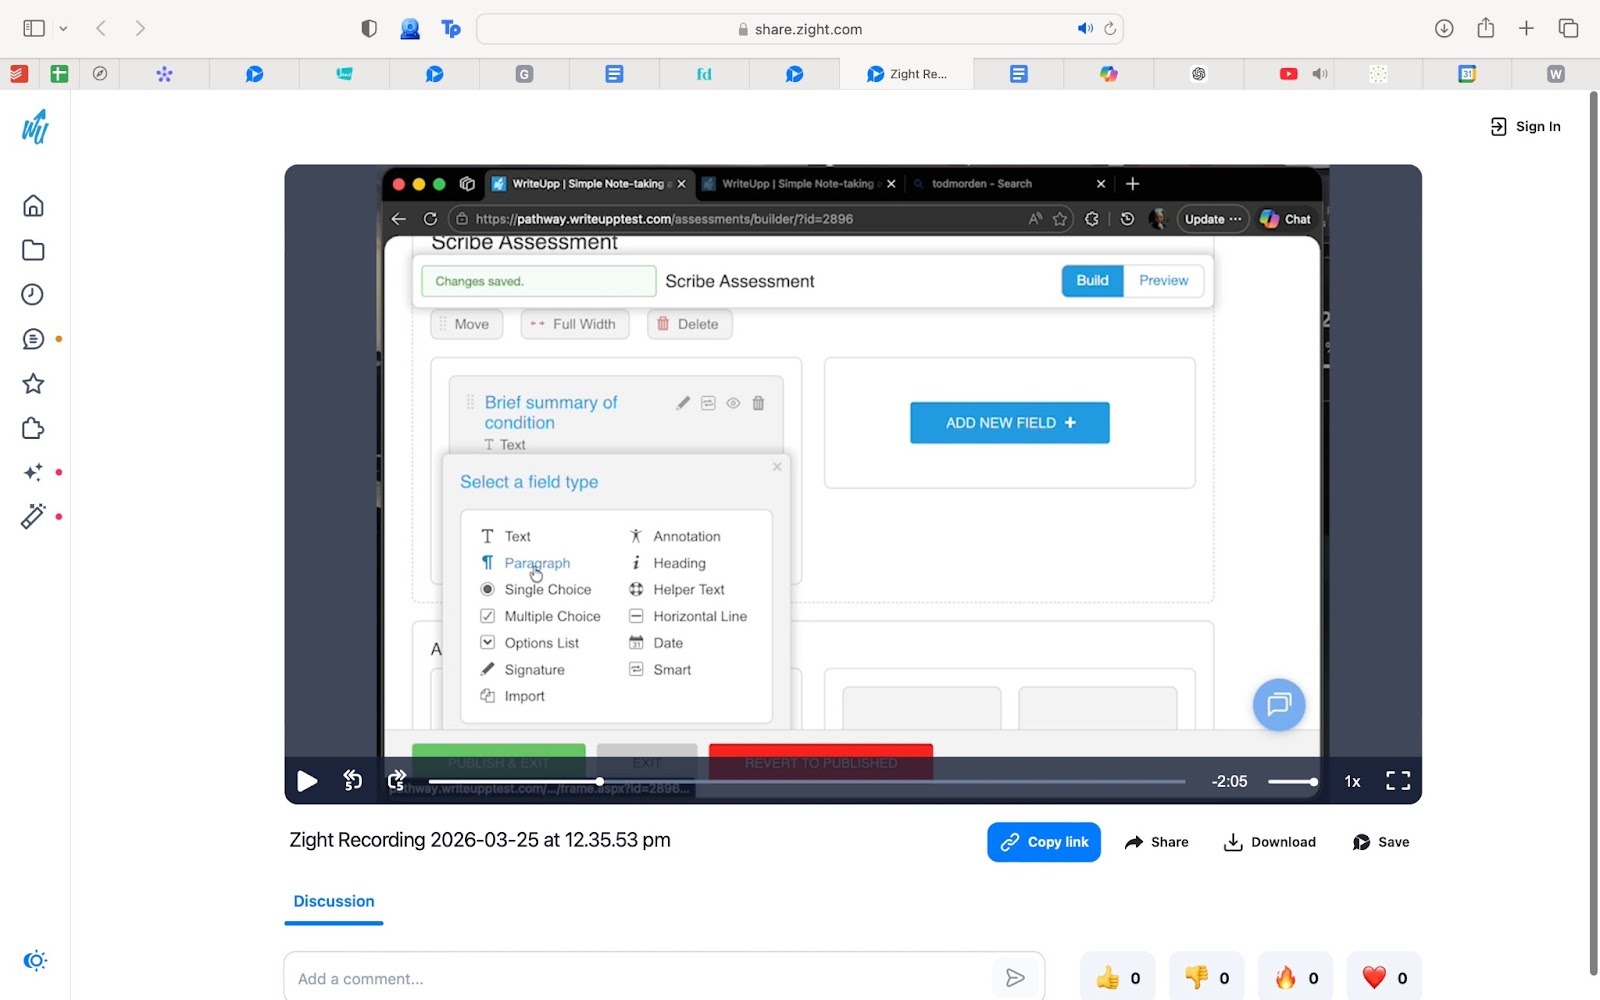This screenshot has width=1600, height=1000.
Task: Adjust the video volume slider
Action: 1293,782
